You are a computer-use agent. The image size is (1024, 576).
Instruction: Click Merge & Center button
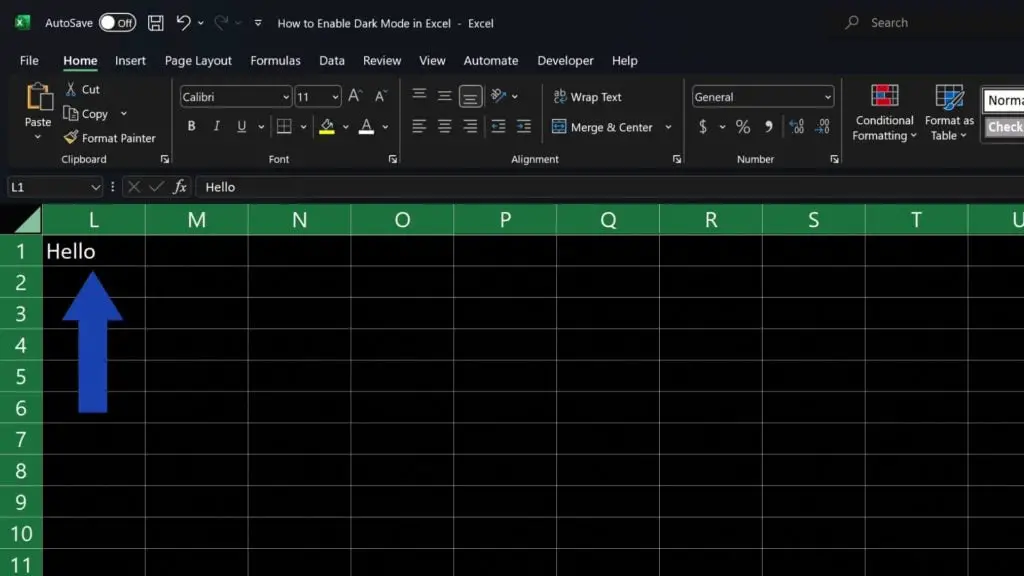pos(601,127)
